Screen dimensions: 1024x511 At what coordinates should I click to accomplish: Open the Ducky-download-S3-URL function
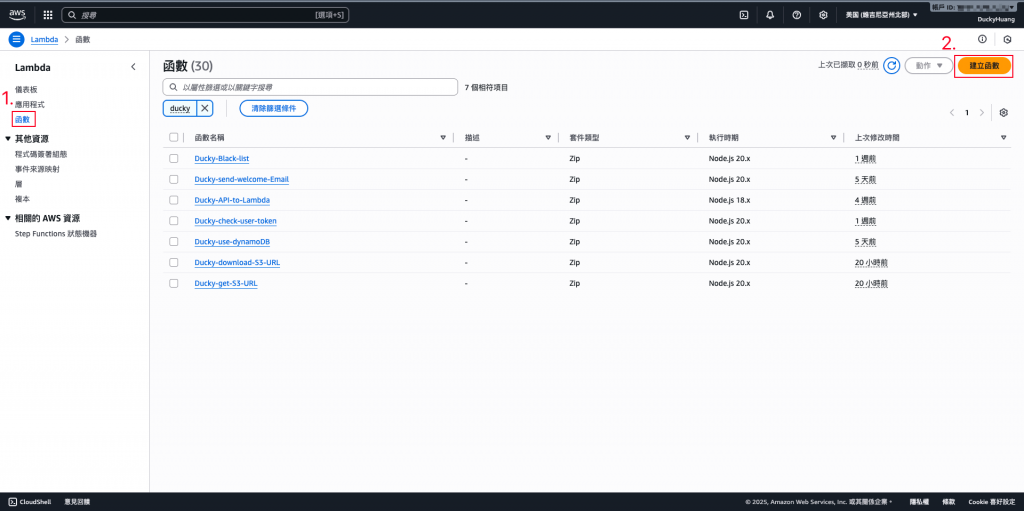238,263
